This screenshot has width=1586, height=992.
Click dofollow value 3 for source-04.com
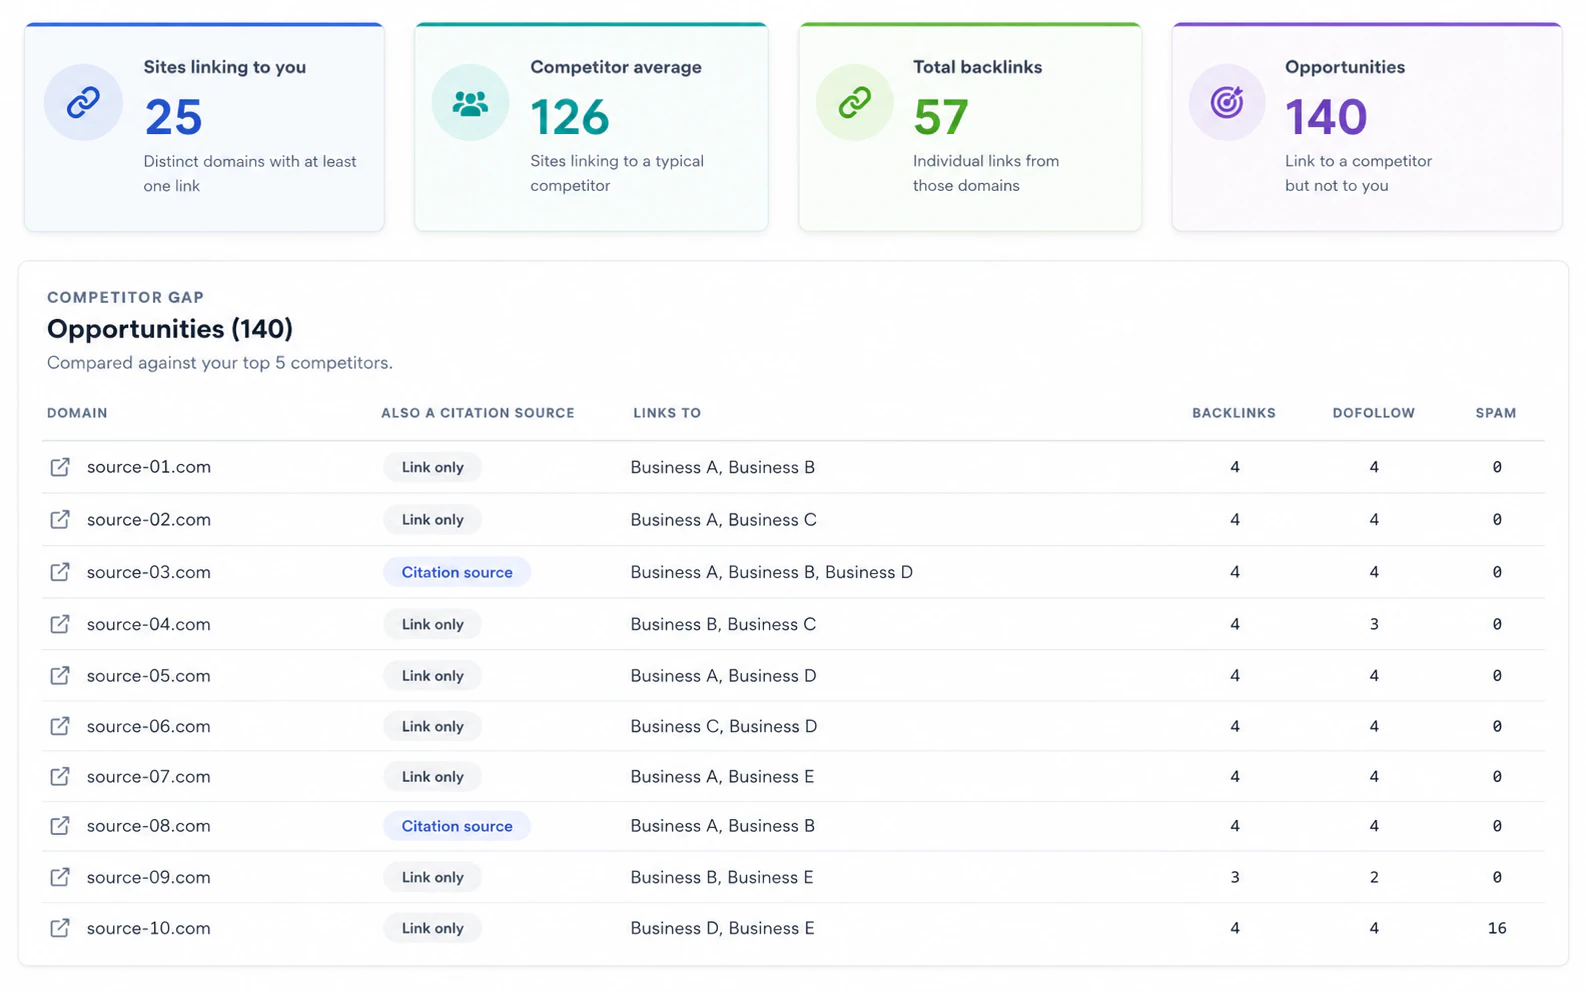tap(1374, 624)
